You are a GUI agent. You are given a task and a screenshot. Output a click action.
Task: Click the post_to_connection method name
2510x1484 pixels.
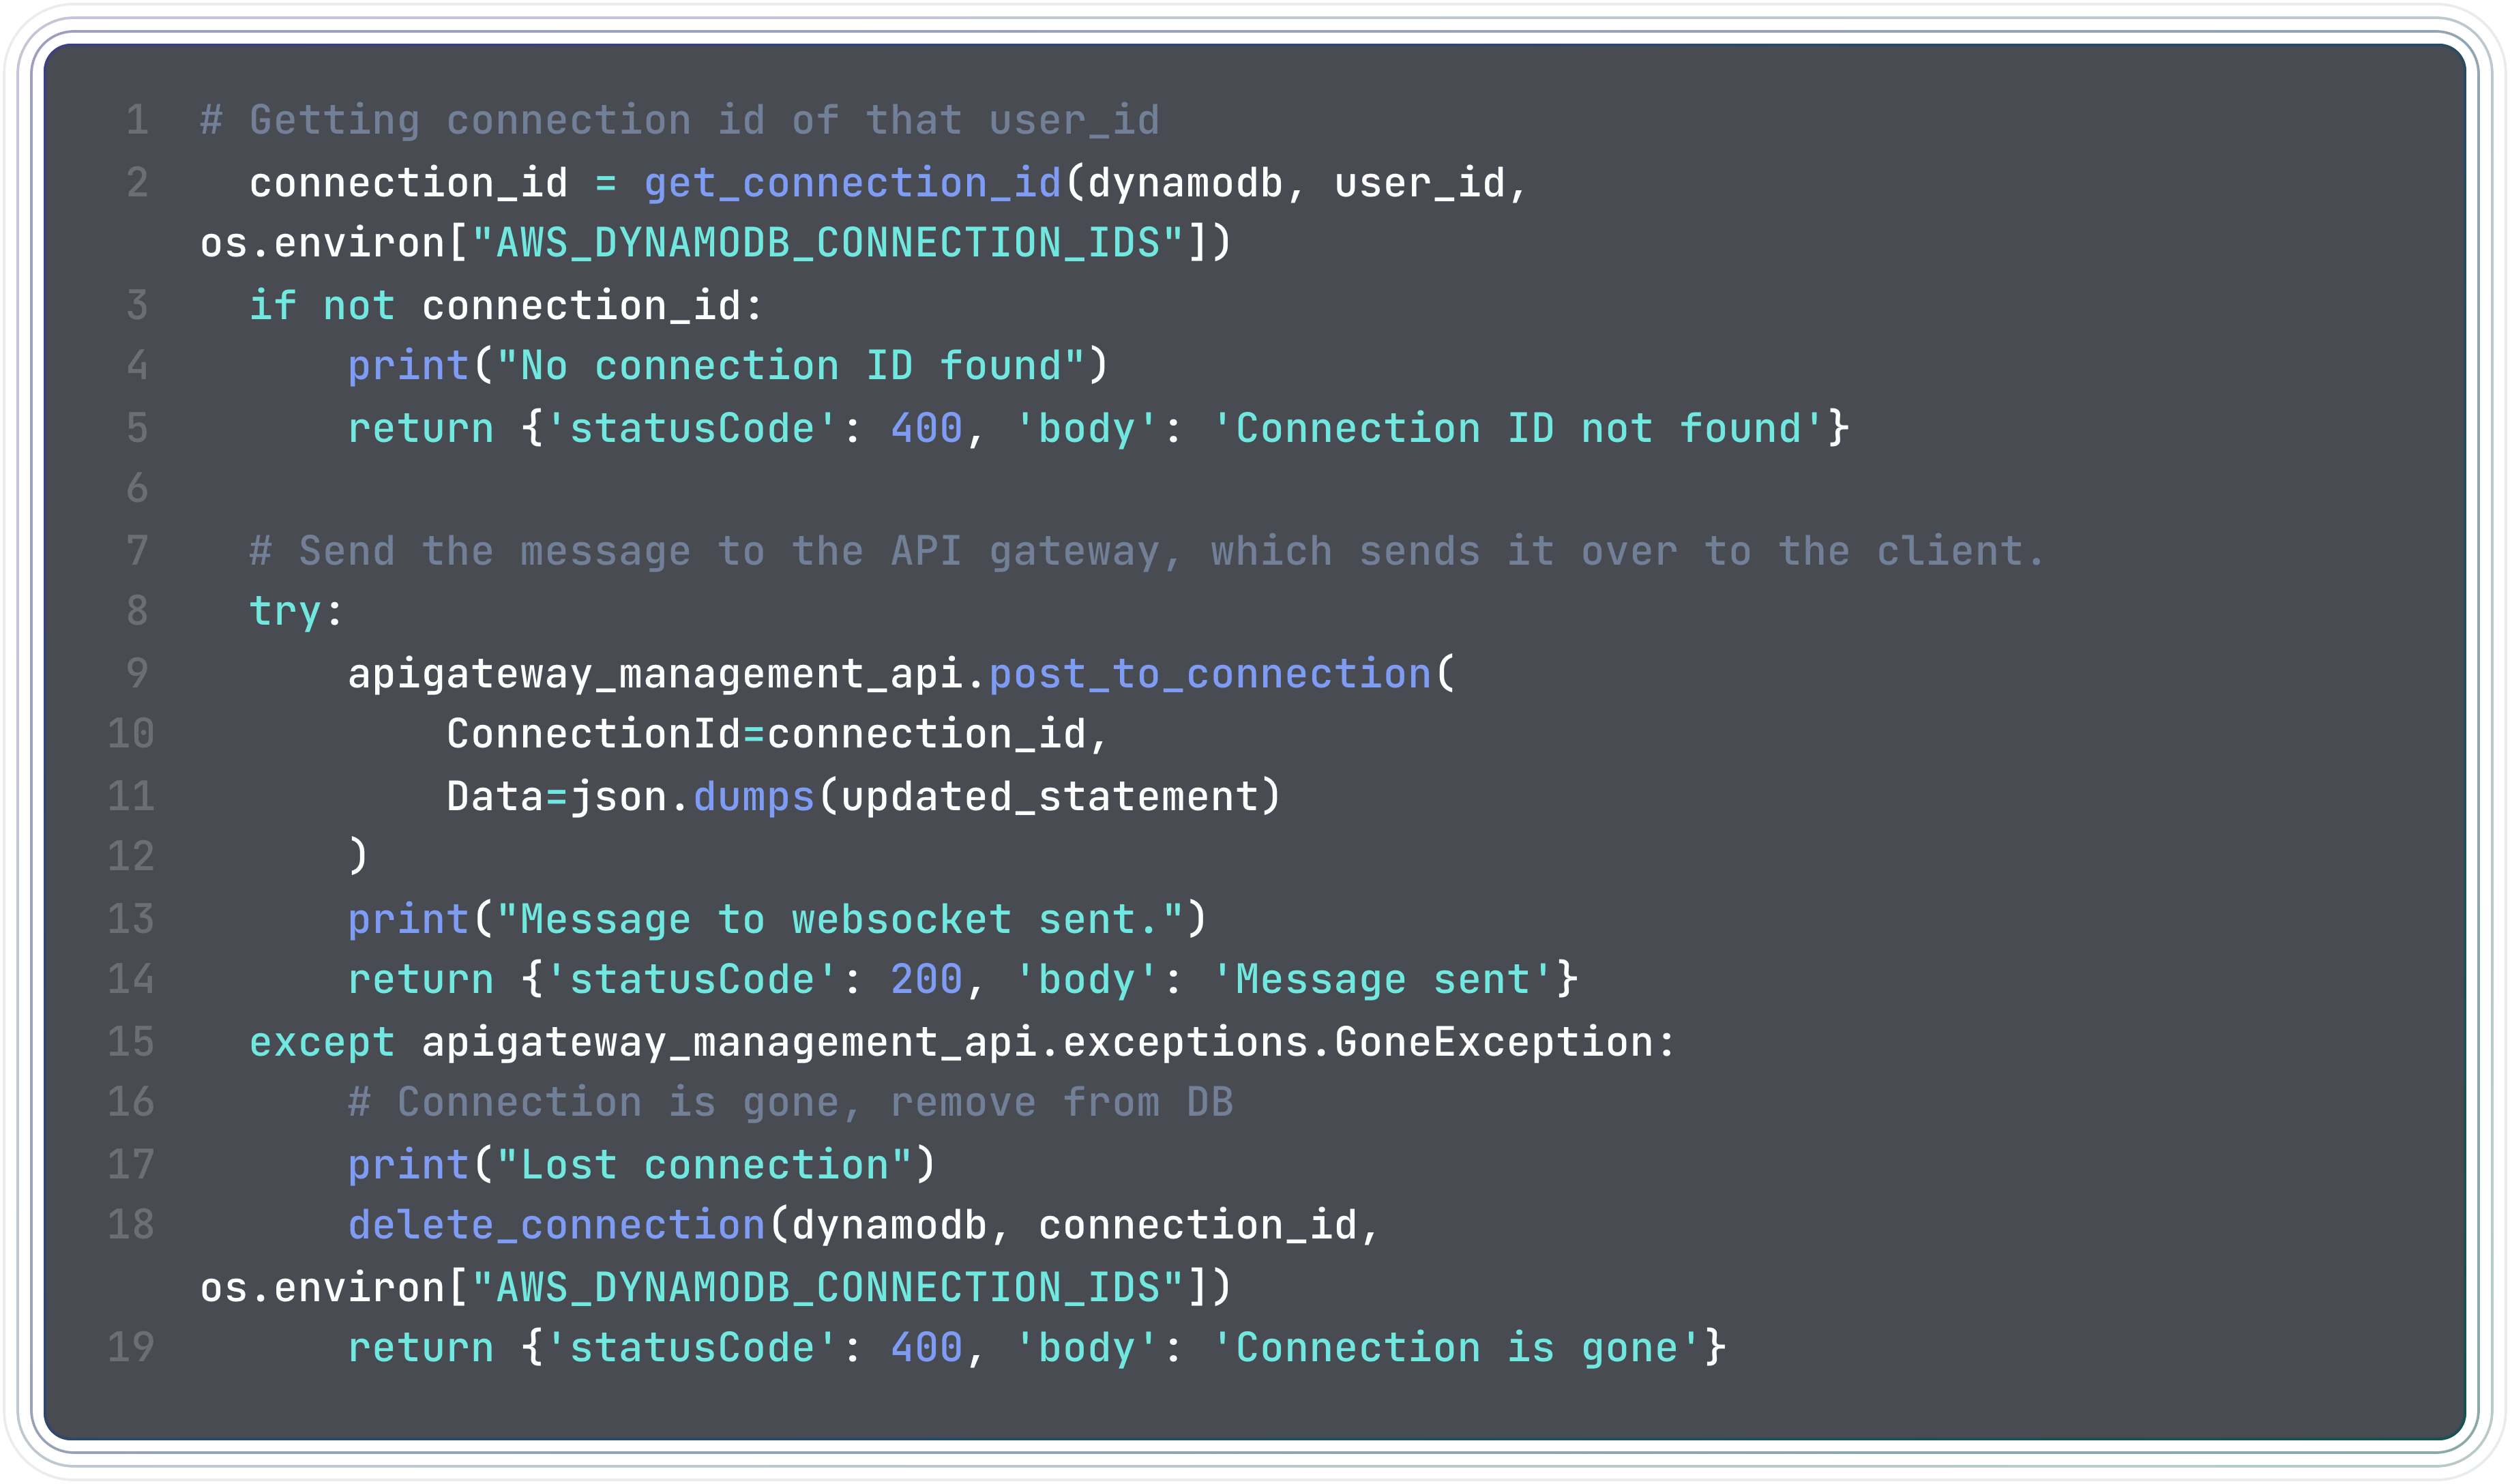1210,674
